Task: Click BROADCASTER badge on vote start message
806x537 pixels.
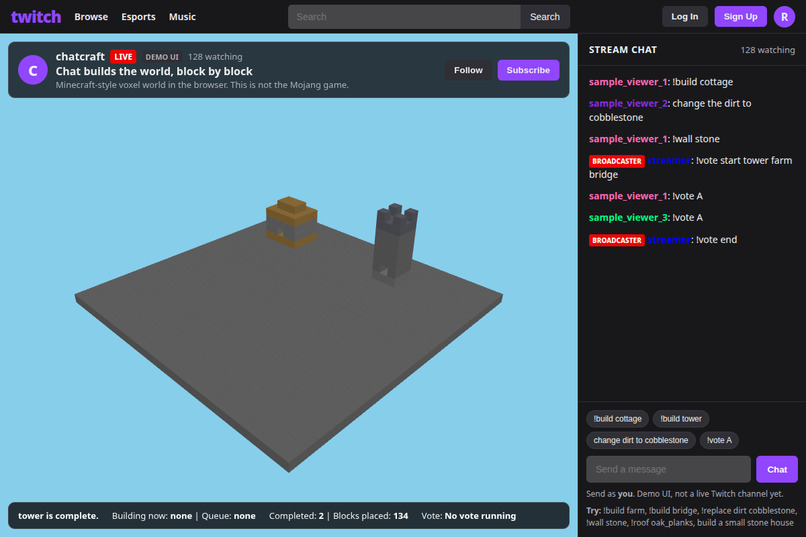Action: (616, 161)
